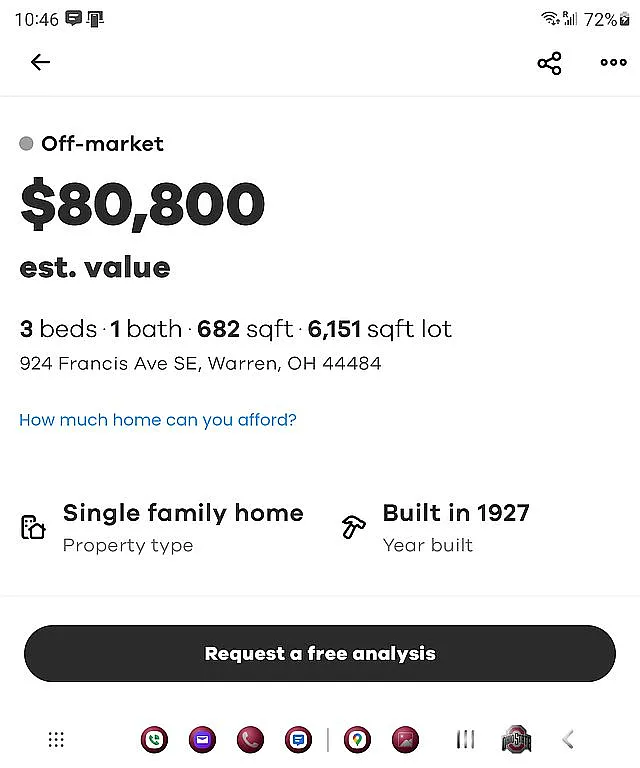
Task: Launch the blue messages app icon
Action: pos(297,740)
